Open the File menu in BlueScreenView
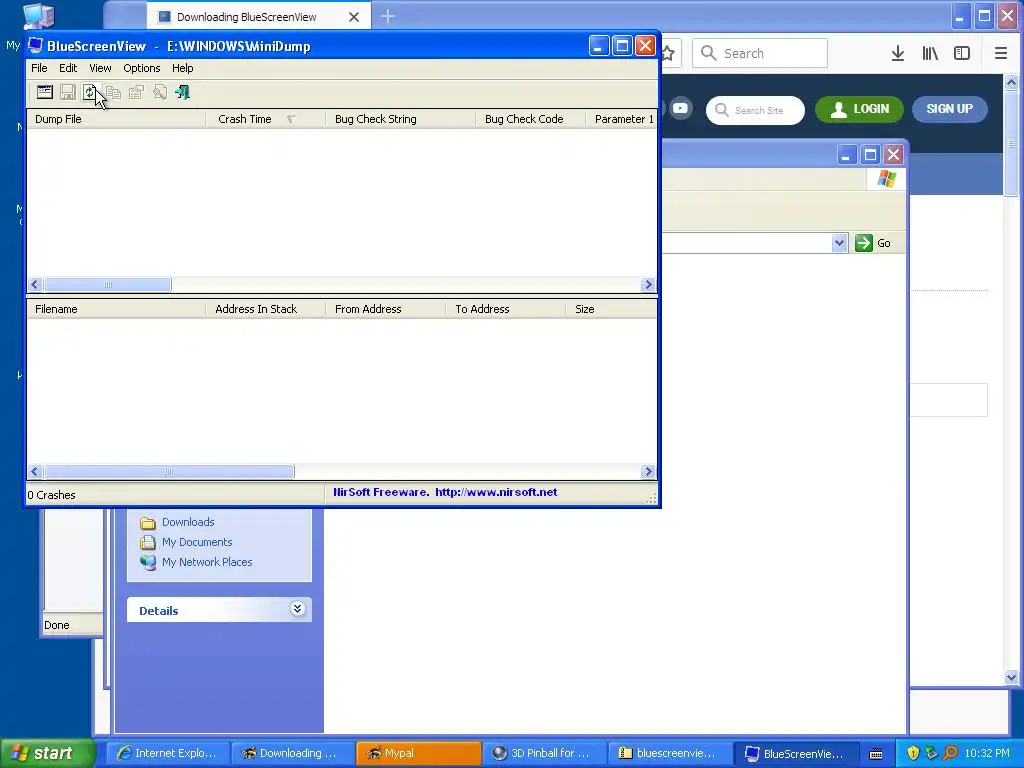 pyautogui.click(x=39, y=68)
